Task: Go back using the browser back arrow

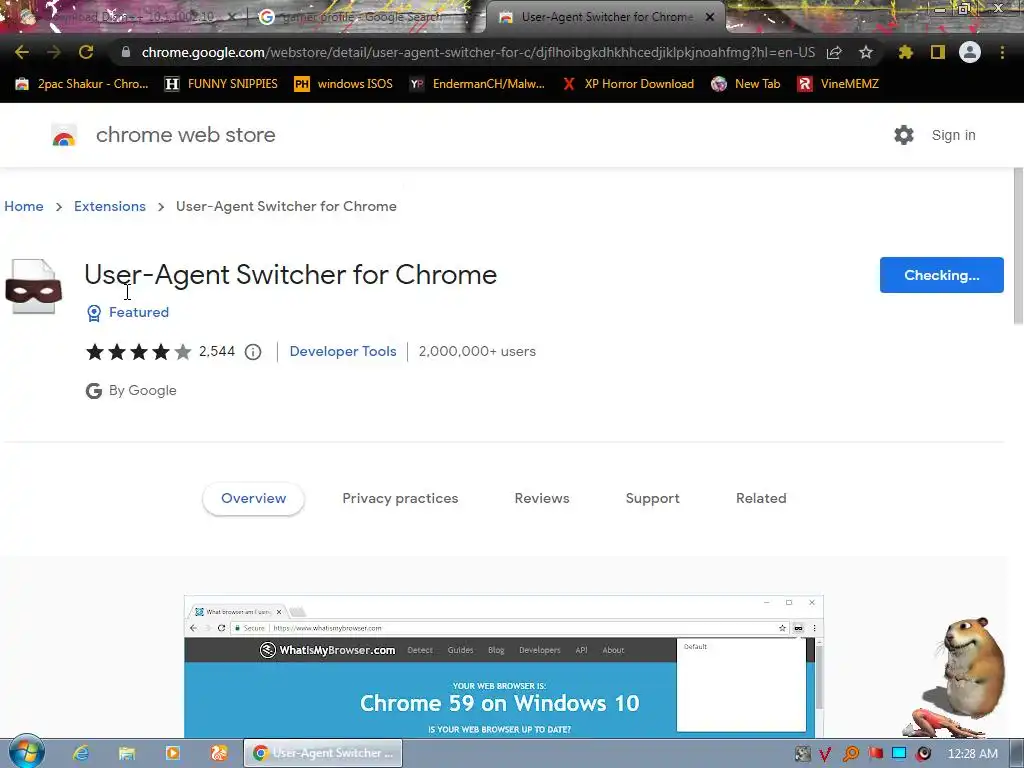Action: pyautogui.click(x=22, y=52)
